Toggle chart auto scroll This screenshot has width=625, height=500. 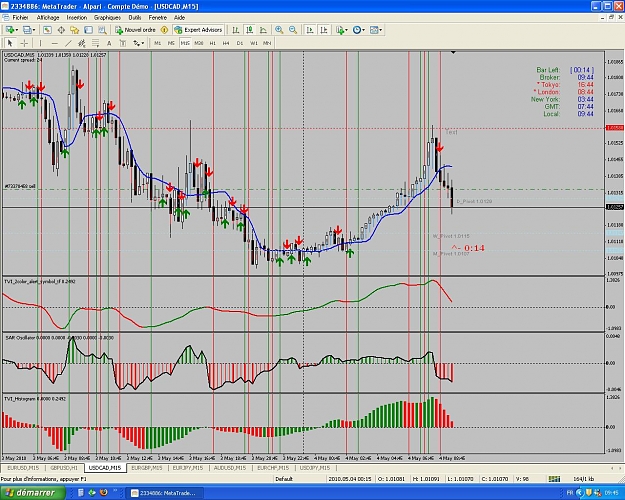(310, 30)
